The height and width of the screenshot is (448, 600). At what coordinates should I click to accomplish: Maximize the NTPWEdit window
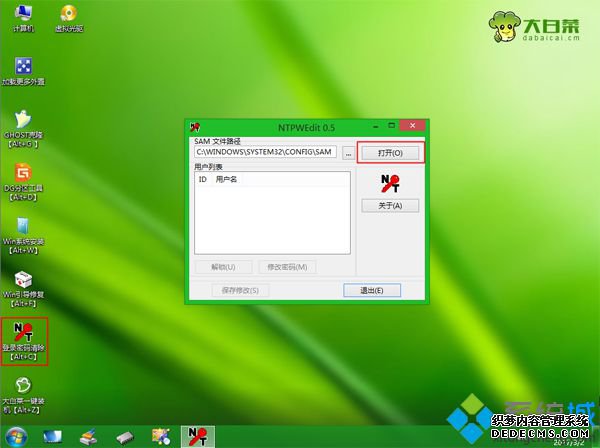(x=391, y=125)
